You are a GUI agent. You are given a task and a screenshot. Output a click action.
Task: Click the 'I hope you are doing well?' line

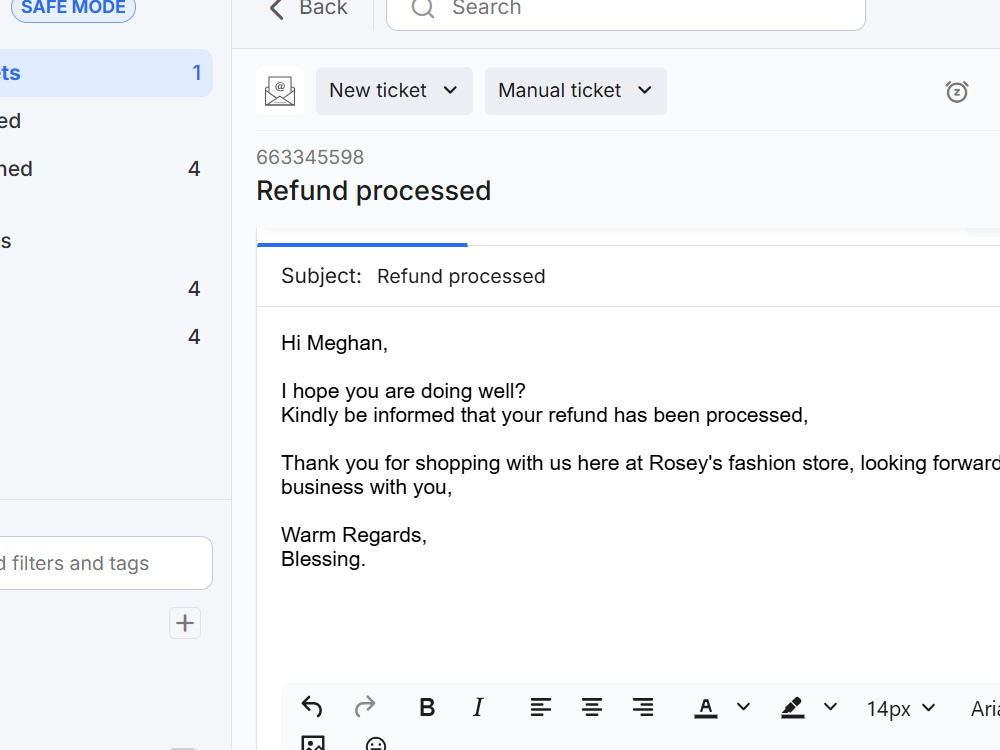pos(403,391)
